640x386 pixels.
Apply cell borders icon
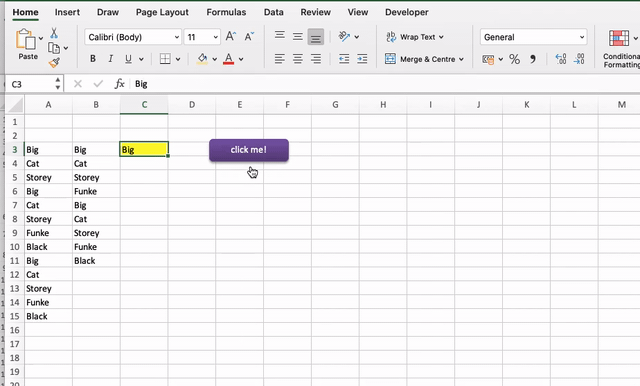(x=165, y=59)
